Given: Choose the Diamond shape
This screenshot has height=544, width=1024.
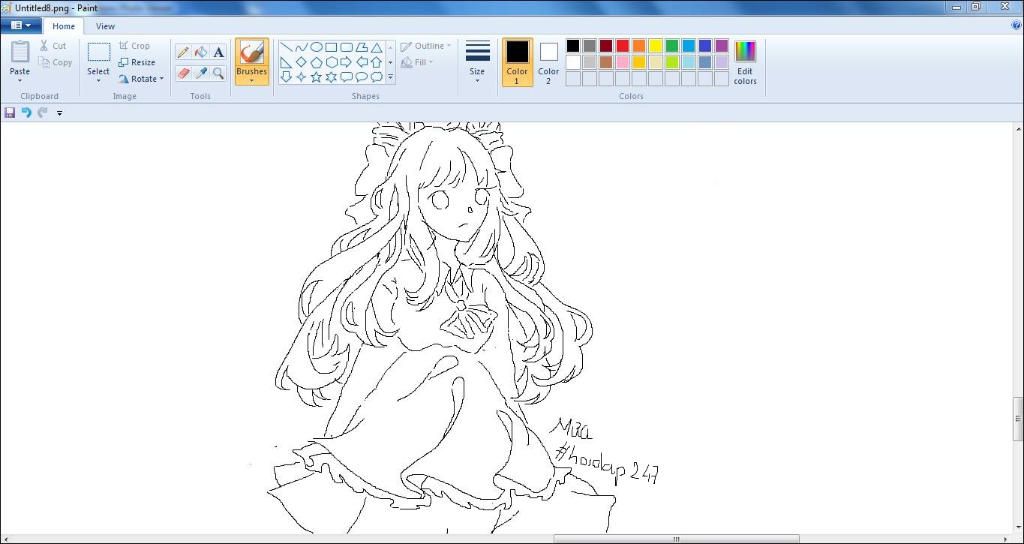Looking at the screenshot, I should [301, 62].
